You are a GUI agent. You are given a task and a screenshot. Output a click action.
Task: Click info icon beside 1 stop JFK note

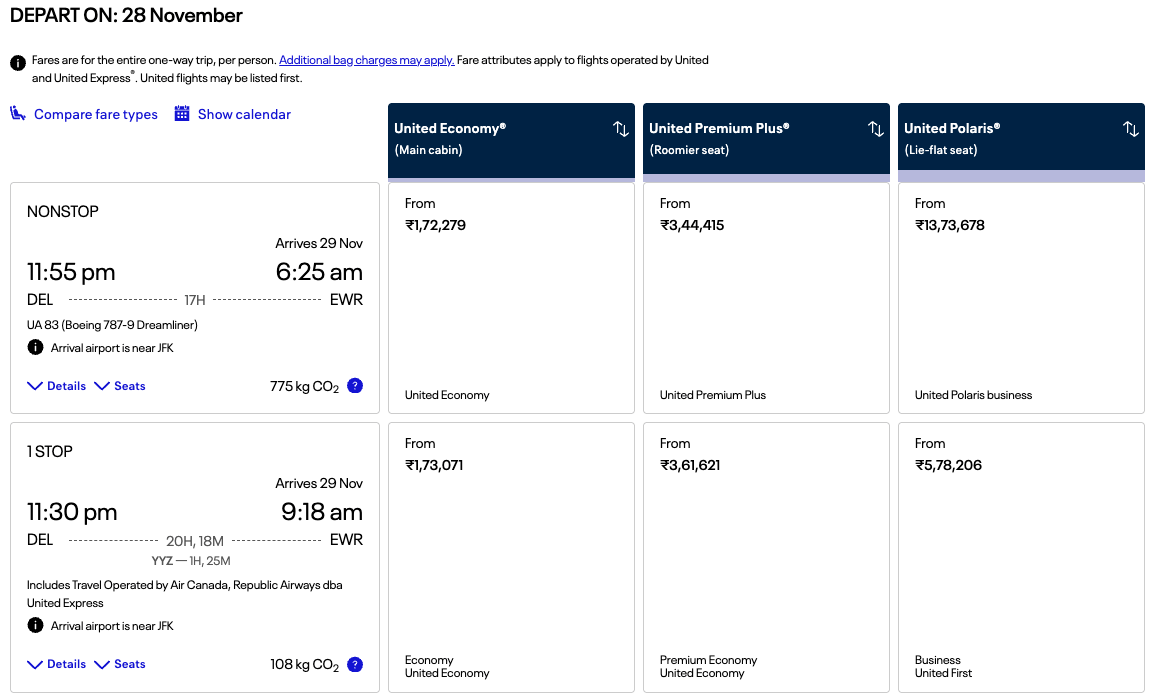(35, 625)
